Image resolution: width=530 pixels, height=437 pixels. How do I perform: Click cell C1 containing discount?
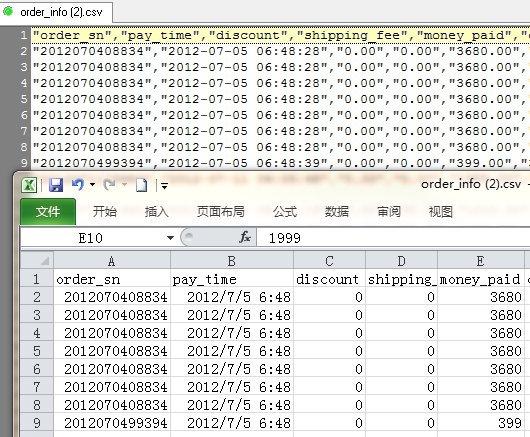[x=330, y=279]
